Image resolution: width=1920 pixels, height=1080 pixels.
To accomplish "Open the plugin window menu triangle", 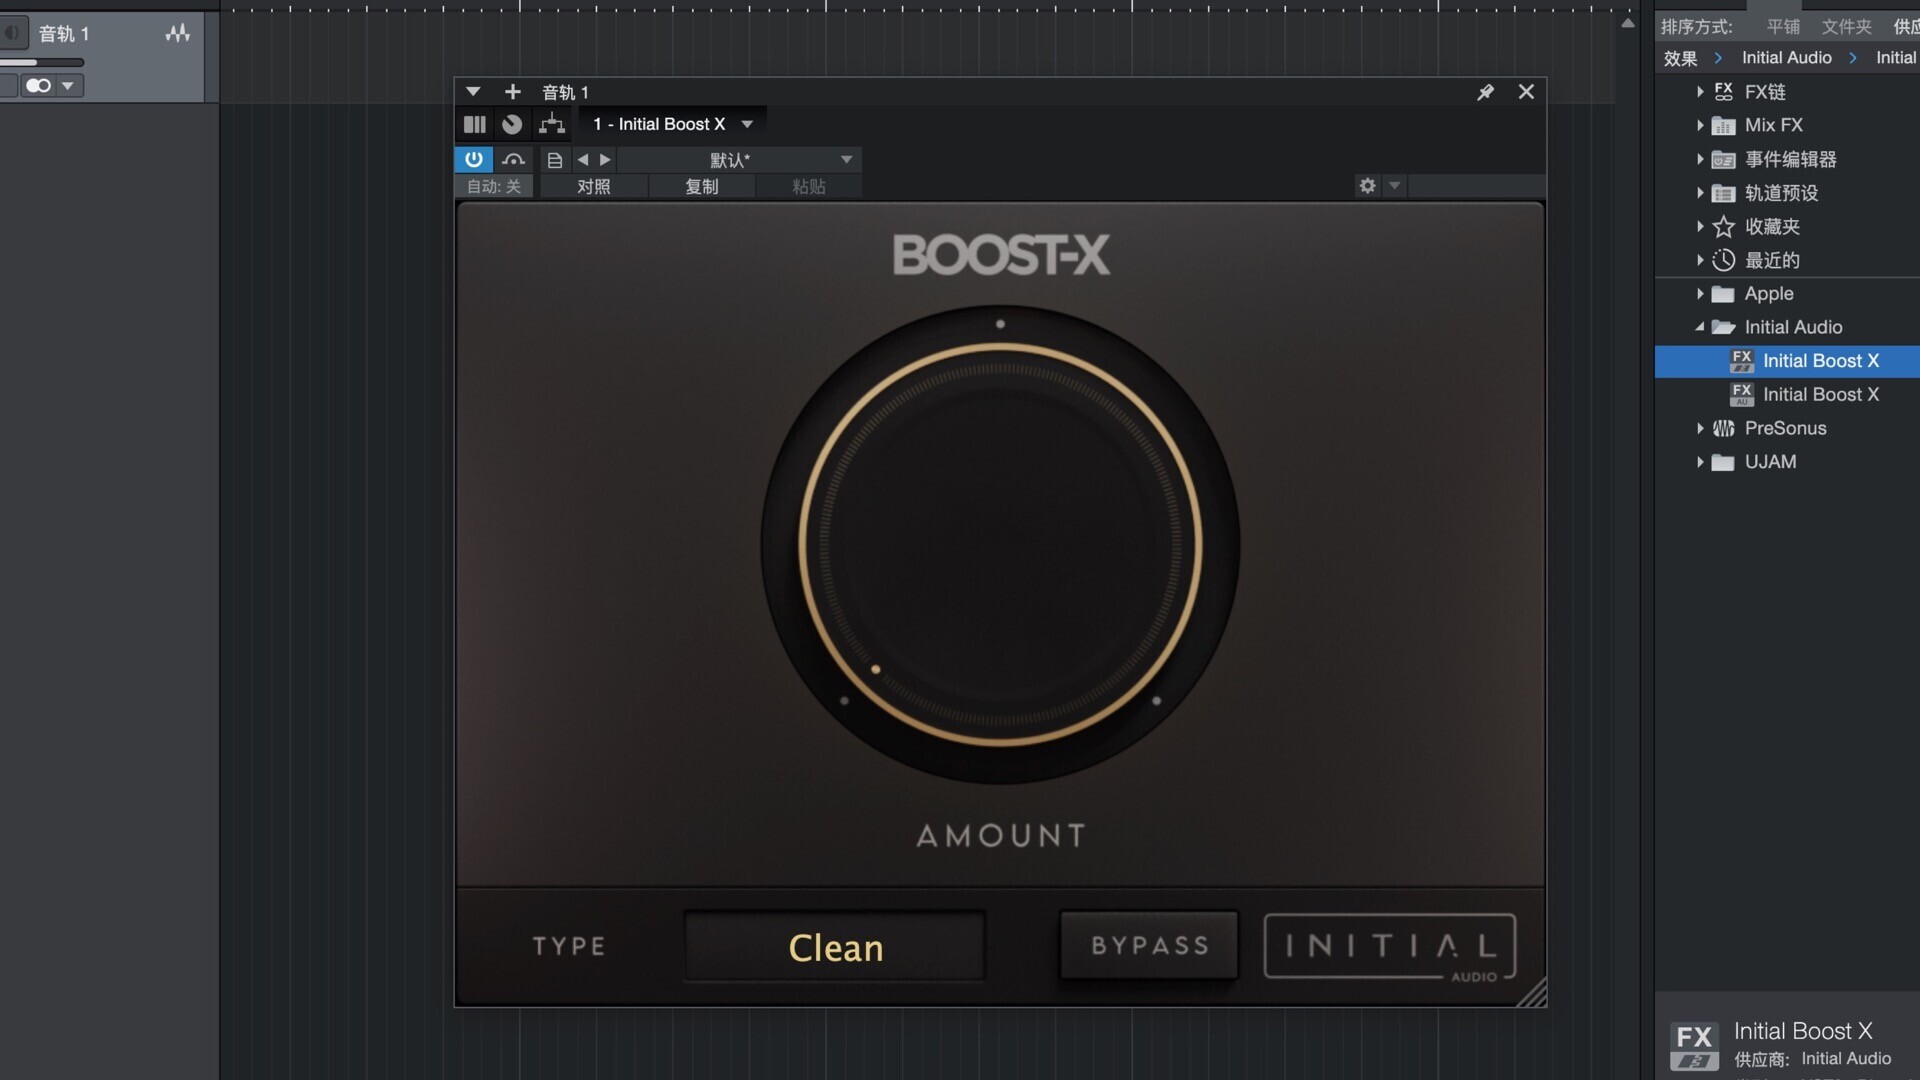I will (x=473, y=92).
